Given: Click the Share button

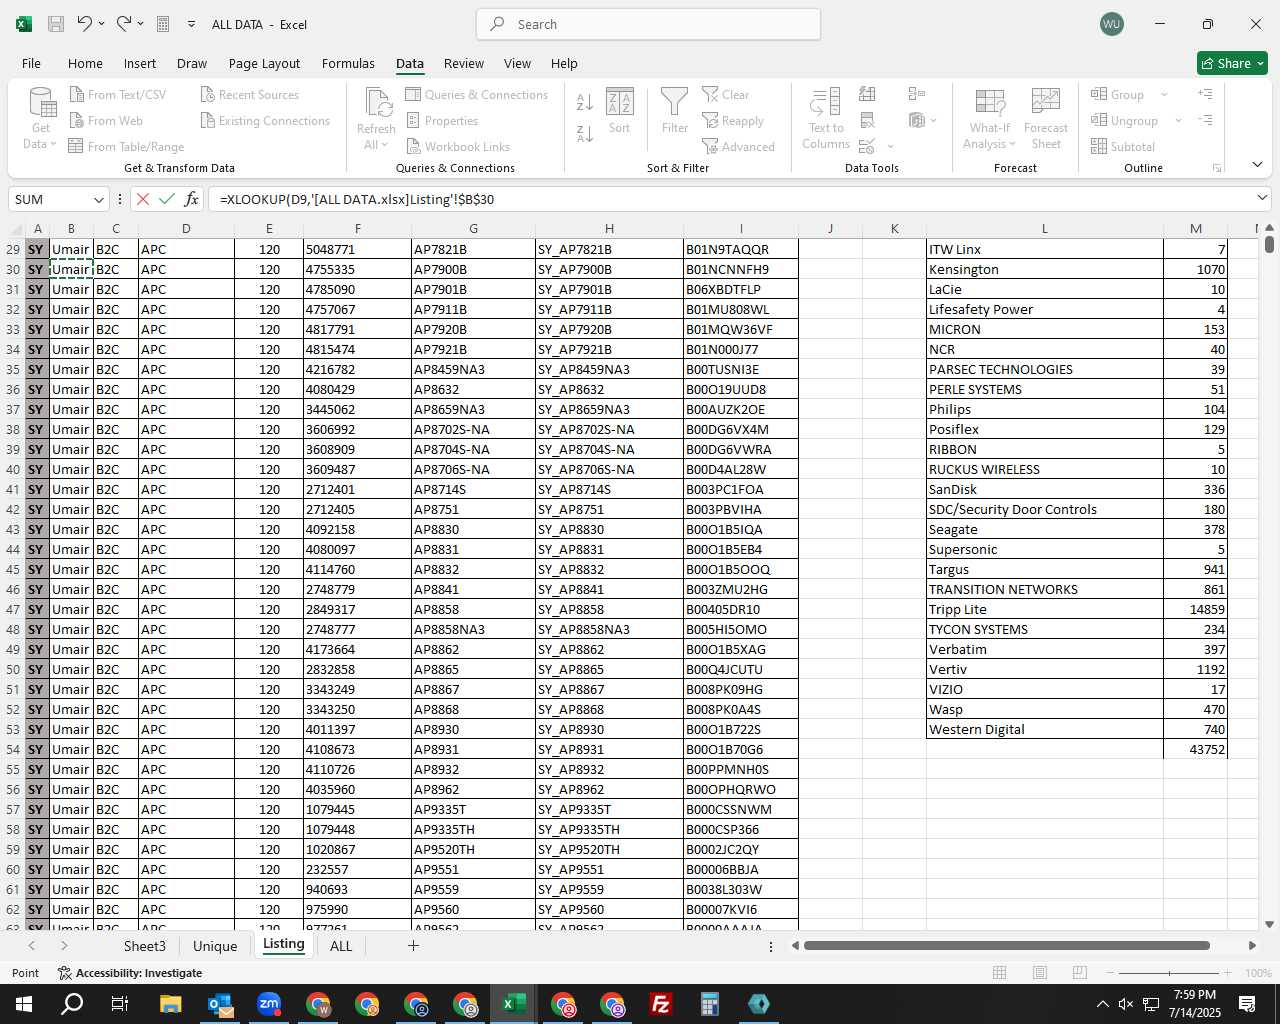Looking at the screenshot, I should (1232, 63).
